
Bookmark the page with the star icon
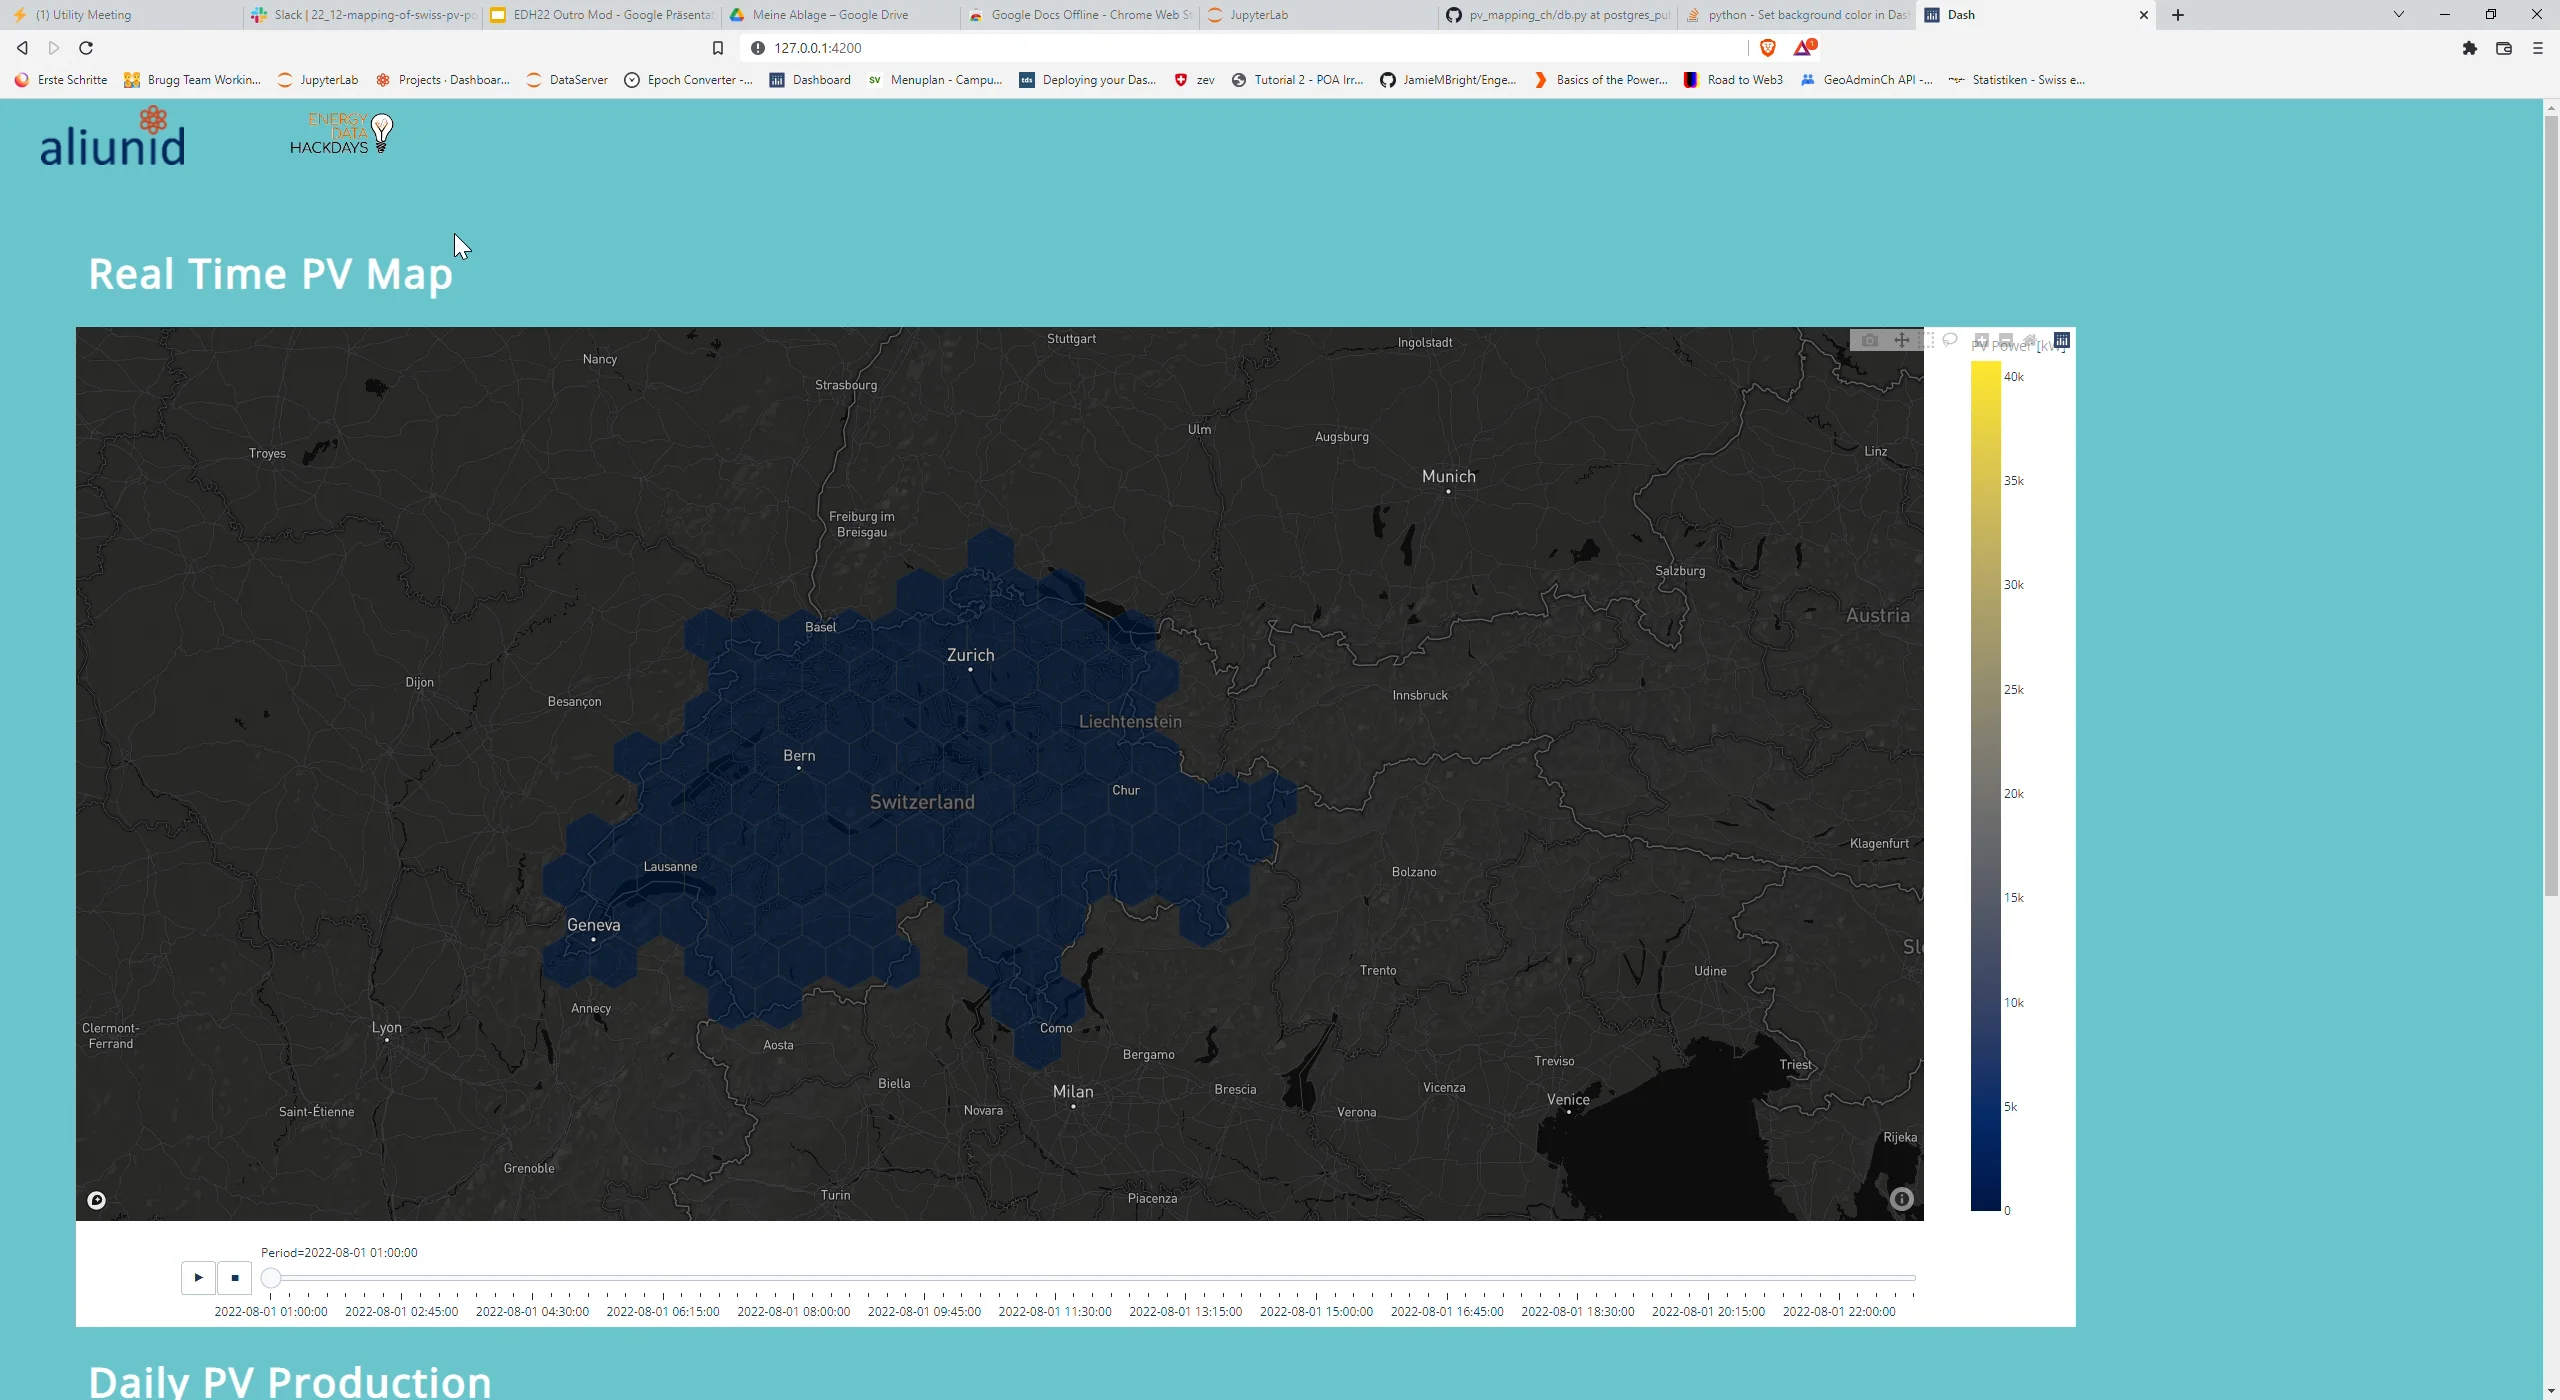coord(718,47)
